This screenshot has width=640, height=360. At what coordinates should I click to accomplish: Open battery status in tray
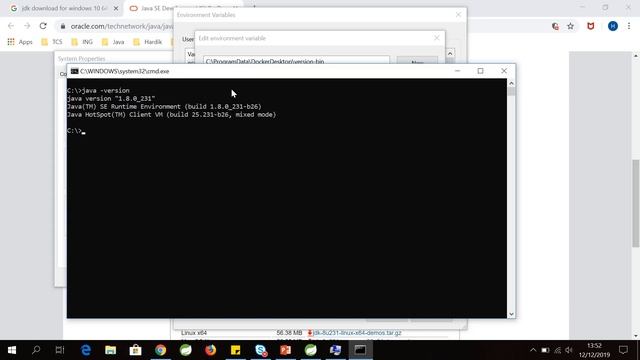pos(545,350)
